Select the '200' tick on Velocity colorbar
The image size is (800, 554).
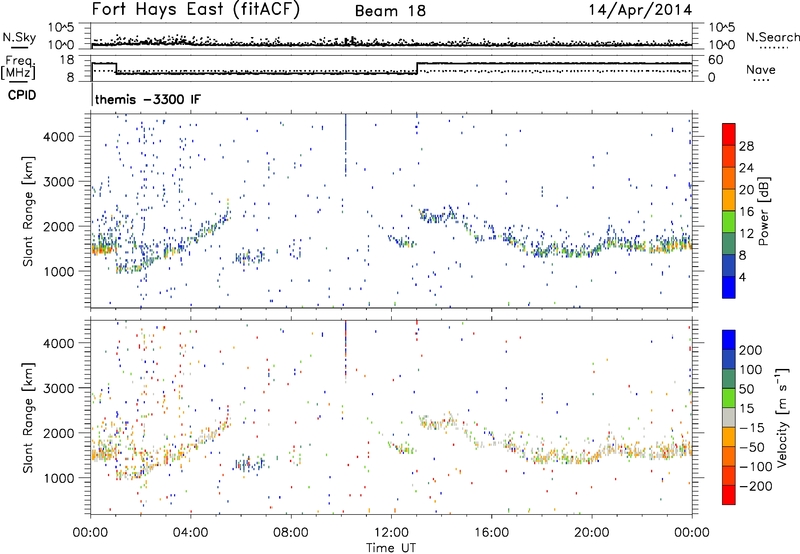751,350
